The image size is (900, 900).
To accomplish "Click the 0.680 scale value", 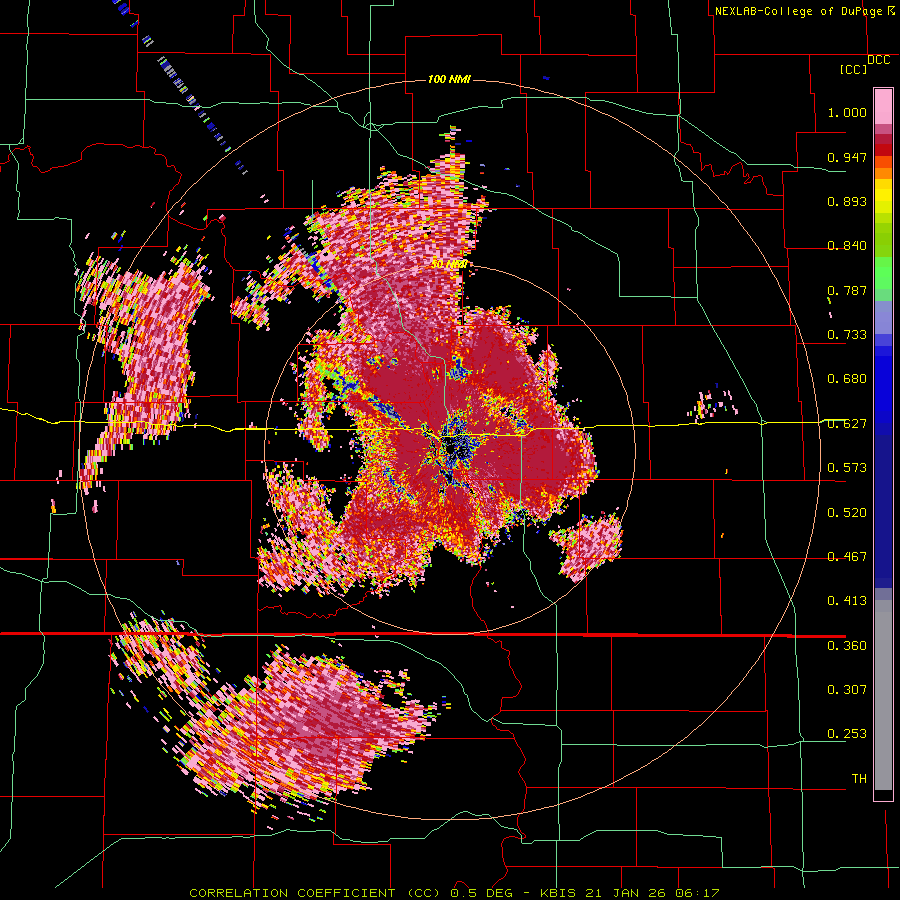I will coord(847,379).
